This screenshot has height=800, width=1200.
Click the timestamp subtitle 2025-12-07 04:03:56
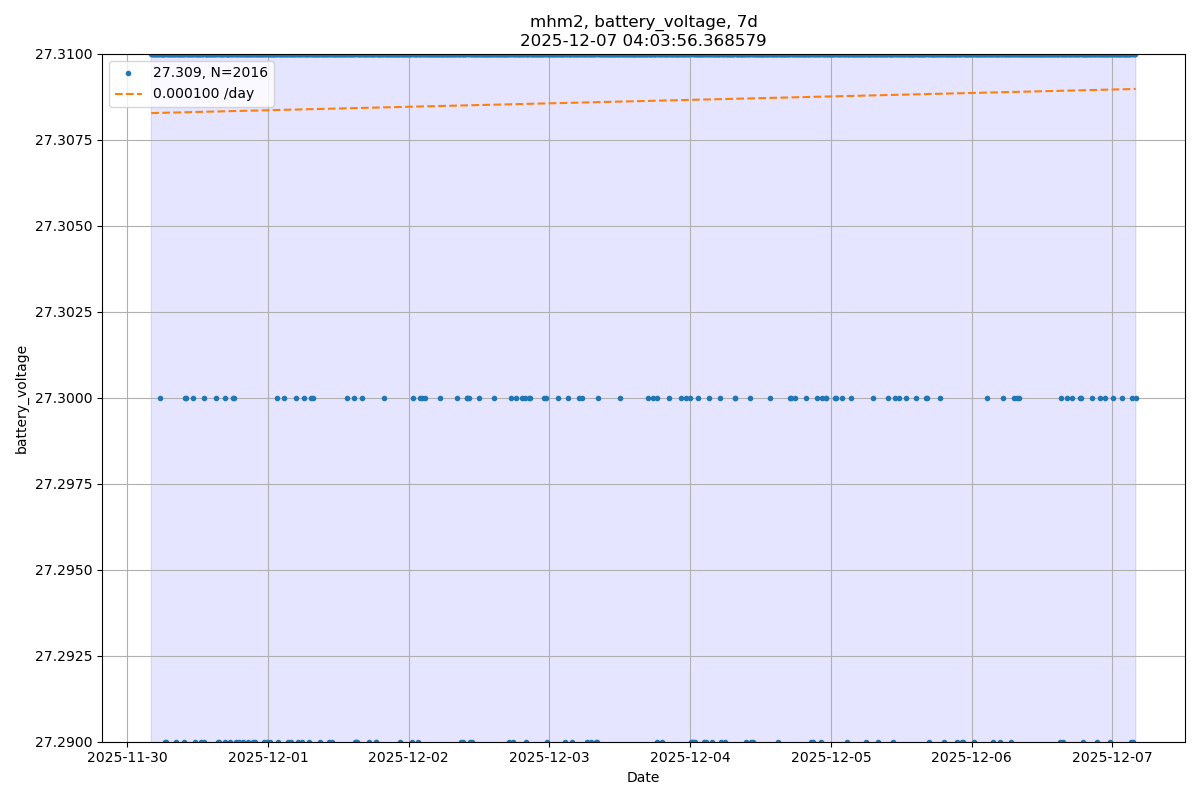coord(643,41)
